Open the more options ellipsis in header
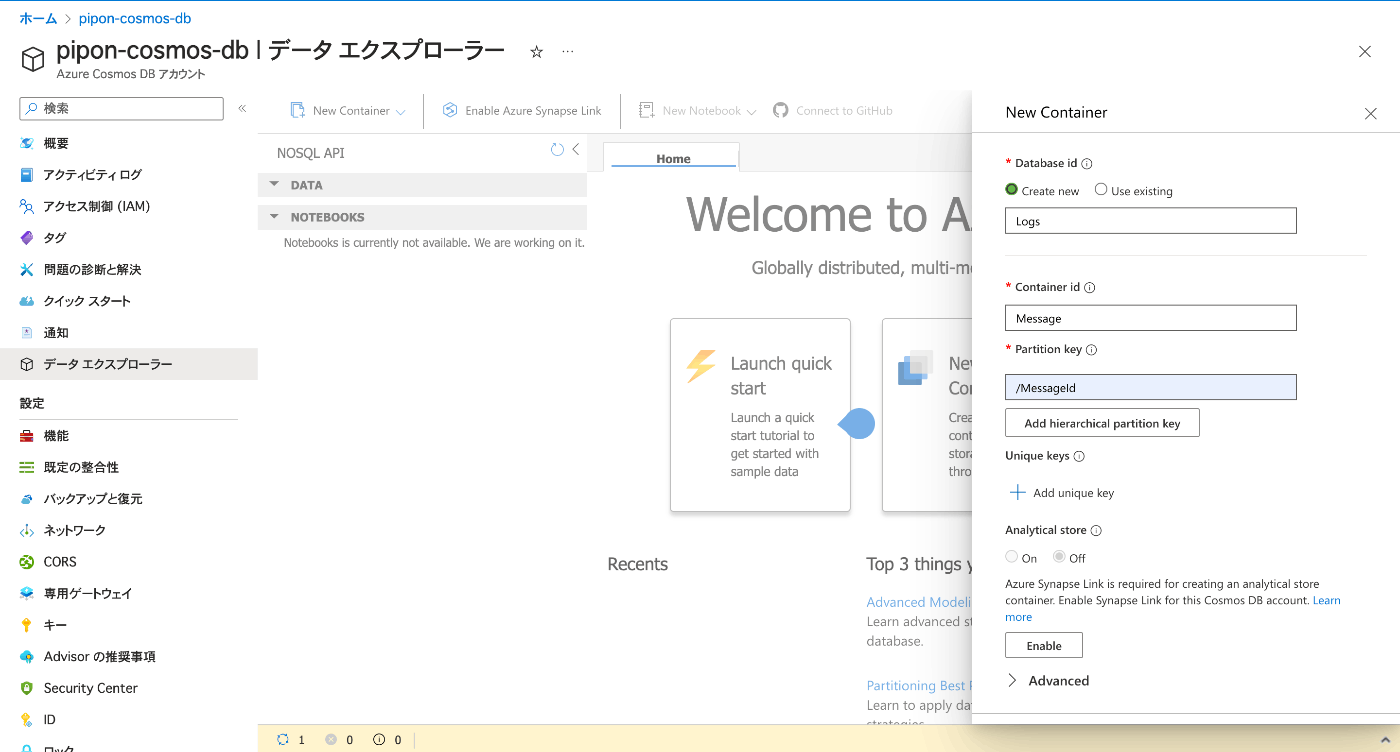 [x=568, y=52]
